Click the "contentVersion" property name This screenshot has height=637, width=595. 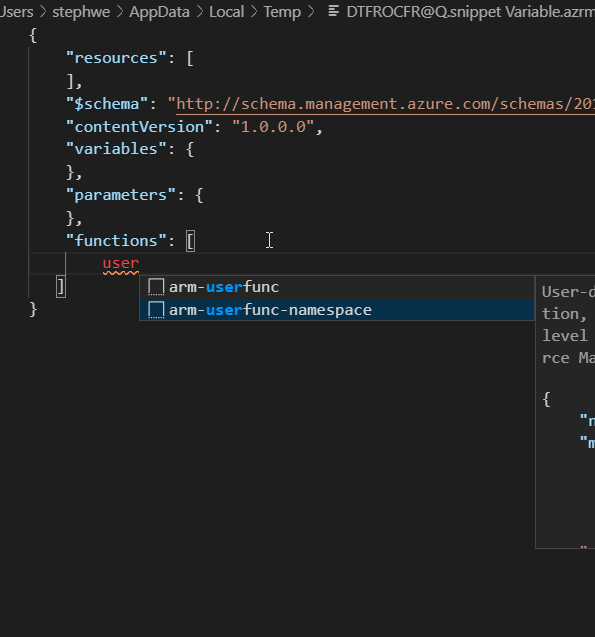tap(139, 127)
